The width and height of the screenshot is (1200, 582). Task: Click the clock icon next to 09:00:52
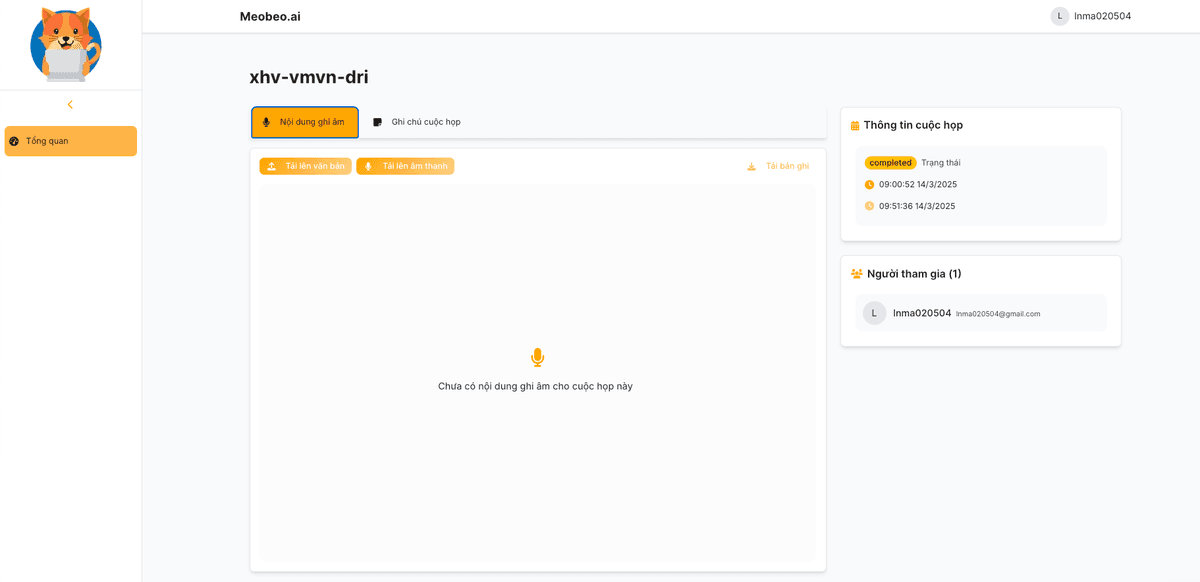(x=869, y=185)
